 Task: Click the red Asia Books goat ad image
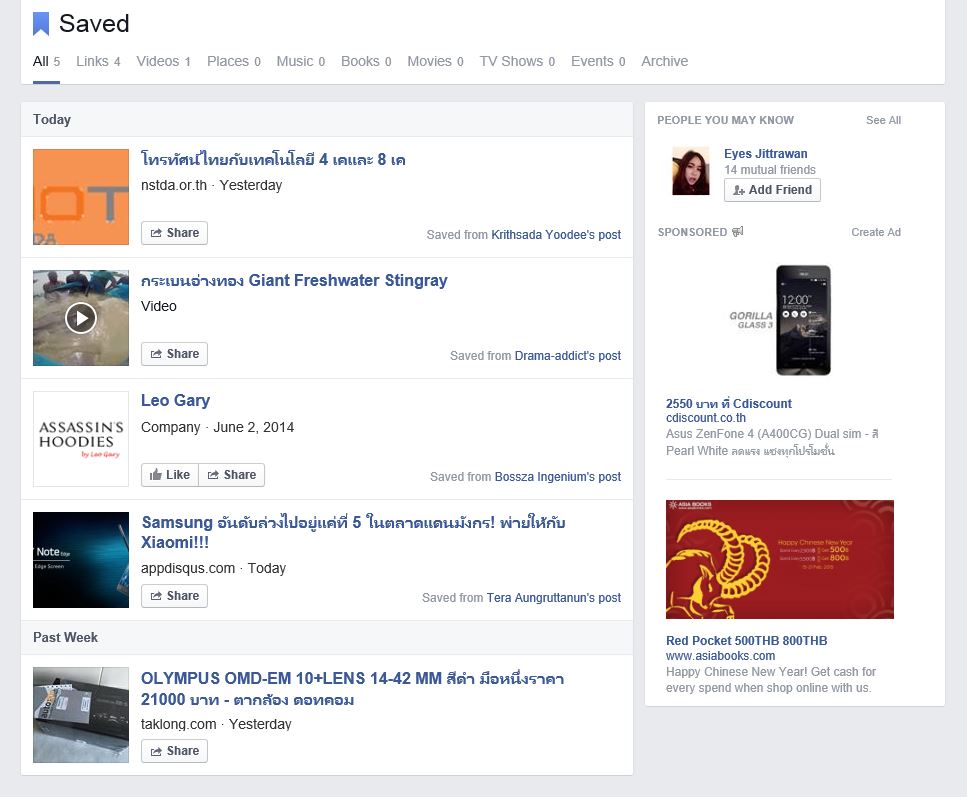(780, 559)
